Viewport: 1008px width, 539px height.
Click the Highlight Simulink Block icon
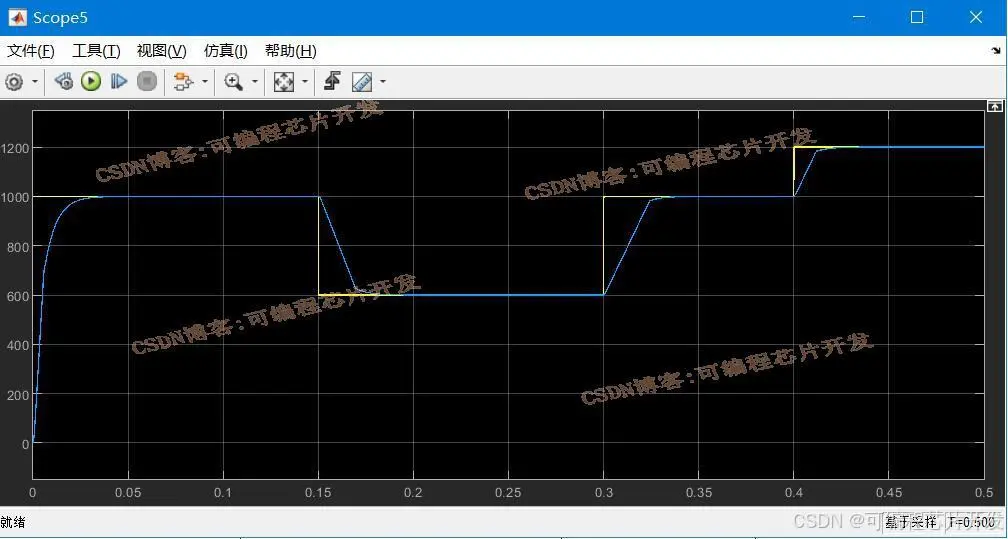click(184, 82)
